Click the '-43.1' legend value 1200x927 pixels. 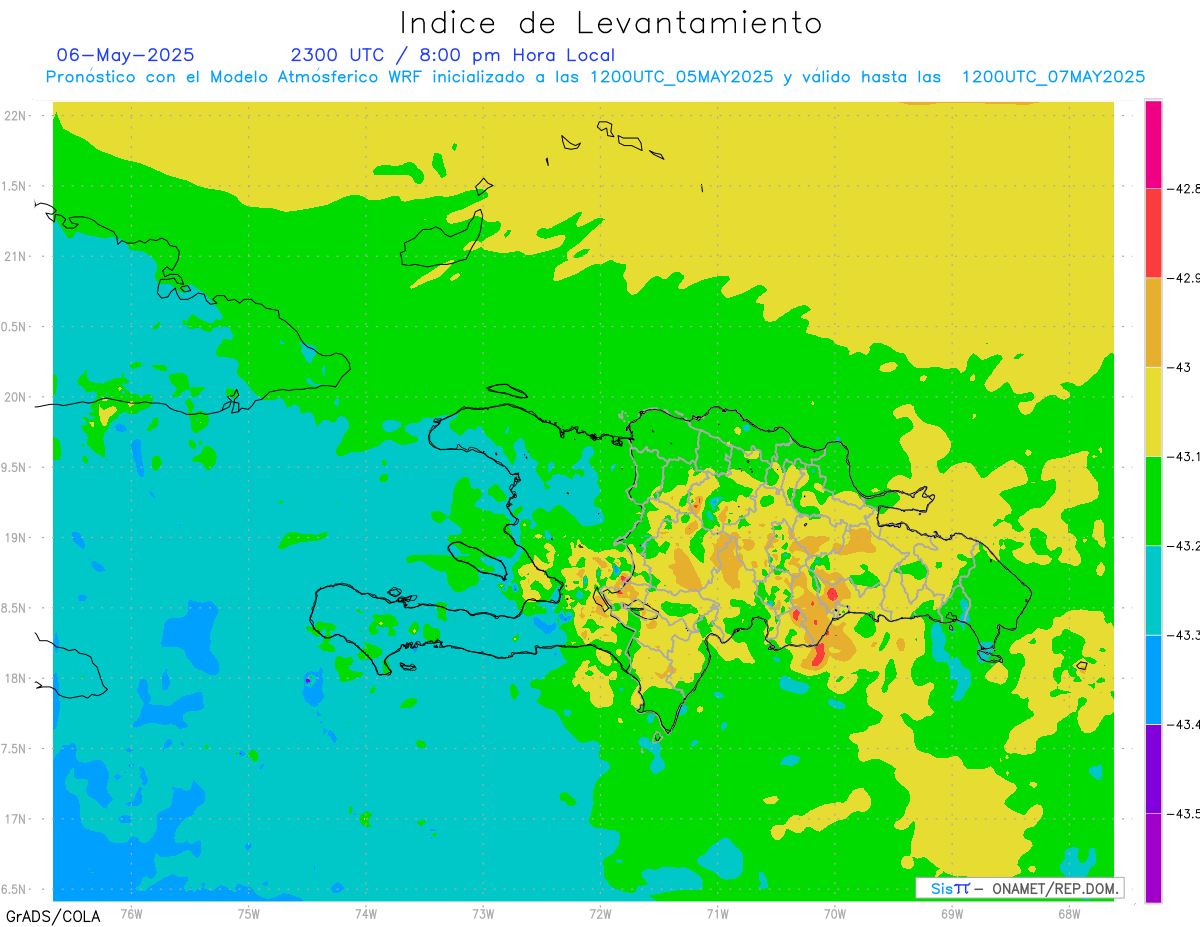tap(1183, 456)
